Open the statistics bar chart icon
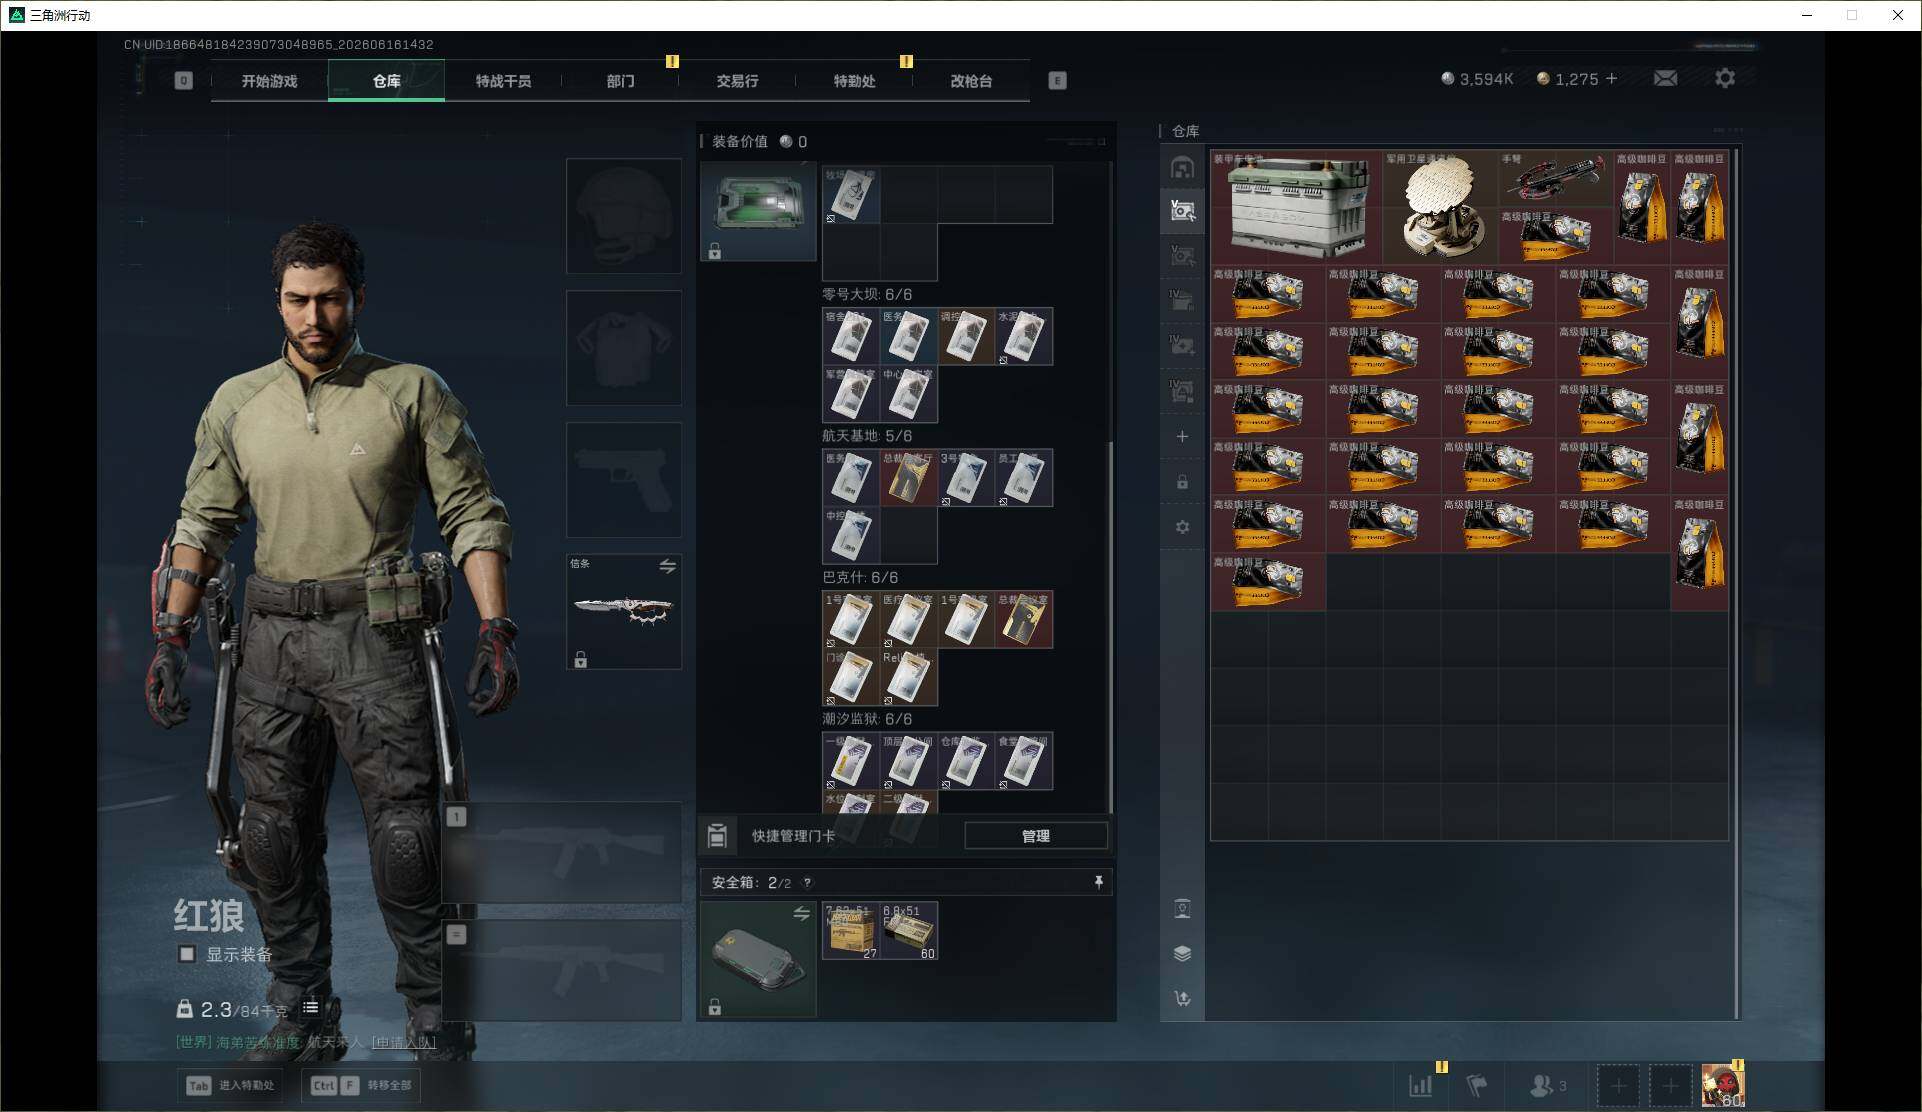Viewport: 1922px width, 1112px height. coord(1420,1085)
